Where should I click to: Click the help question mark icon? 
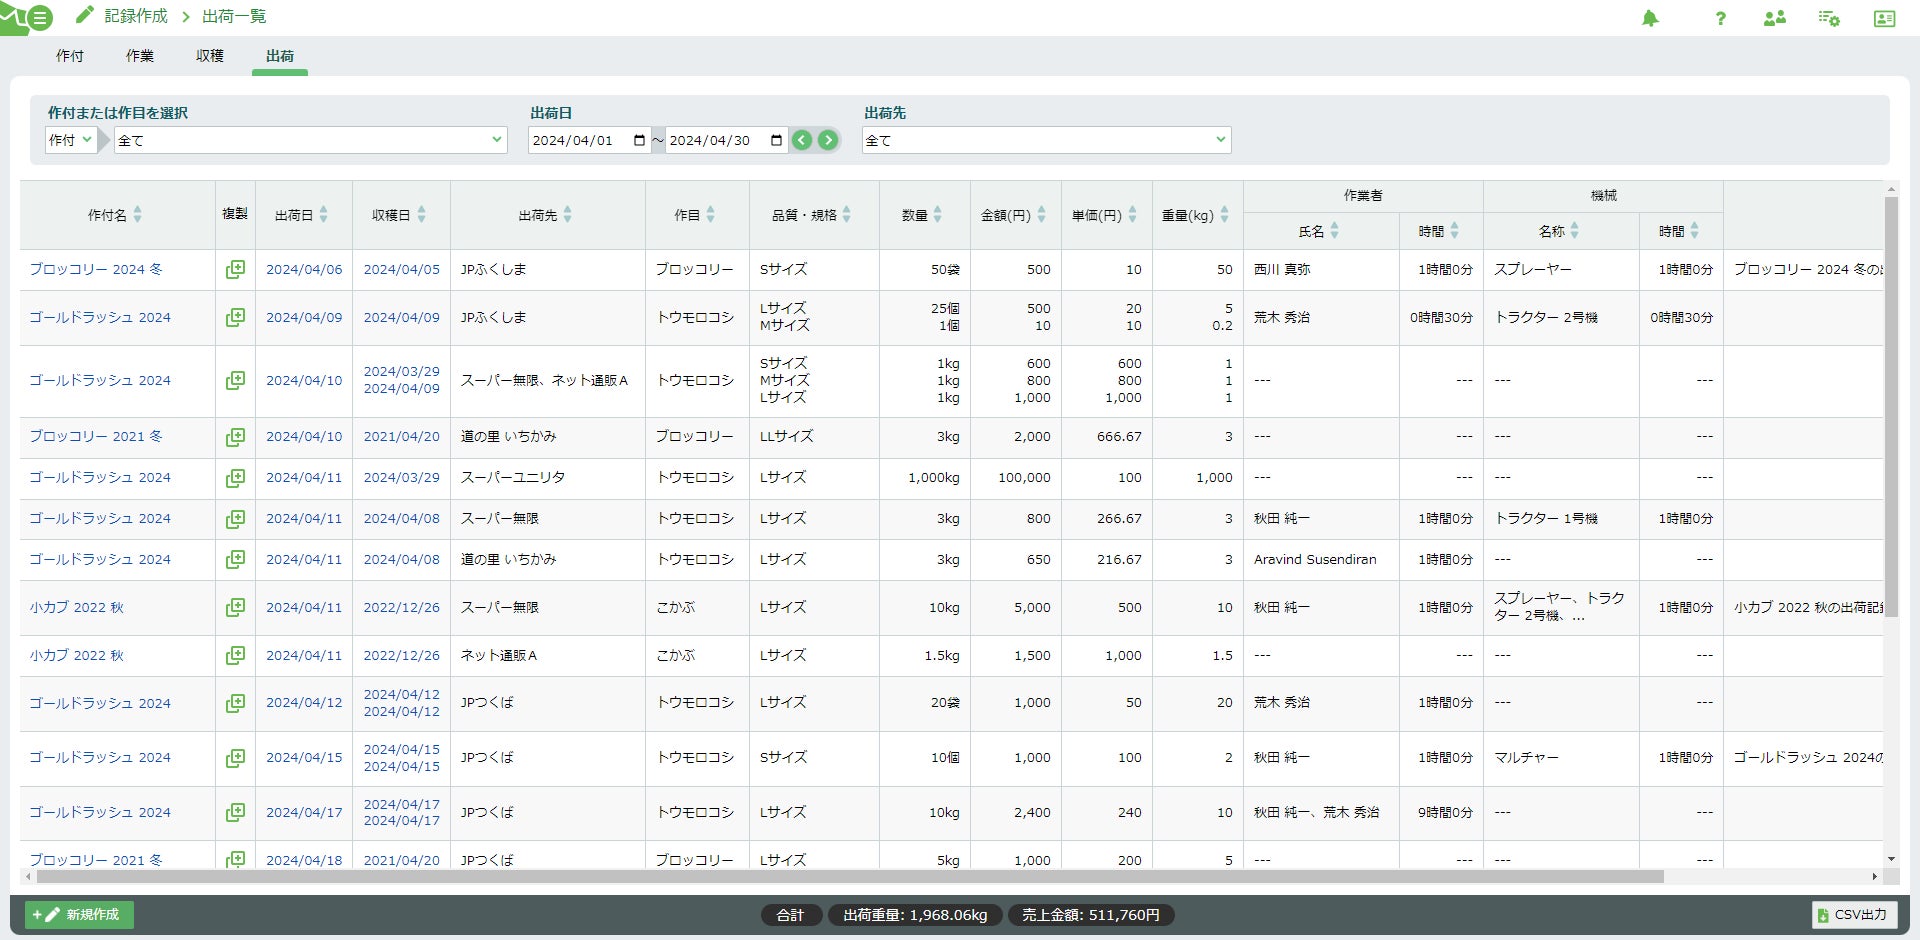(1720, 18)
